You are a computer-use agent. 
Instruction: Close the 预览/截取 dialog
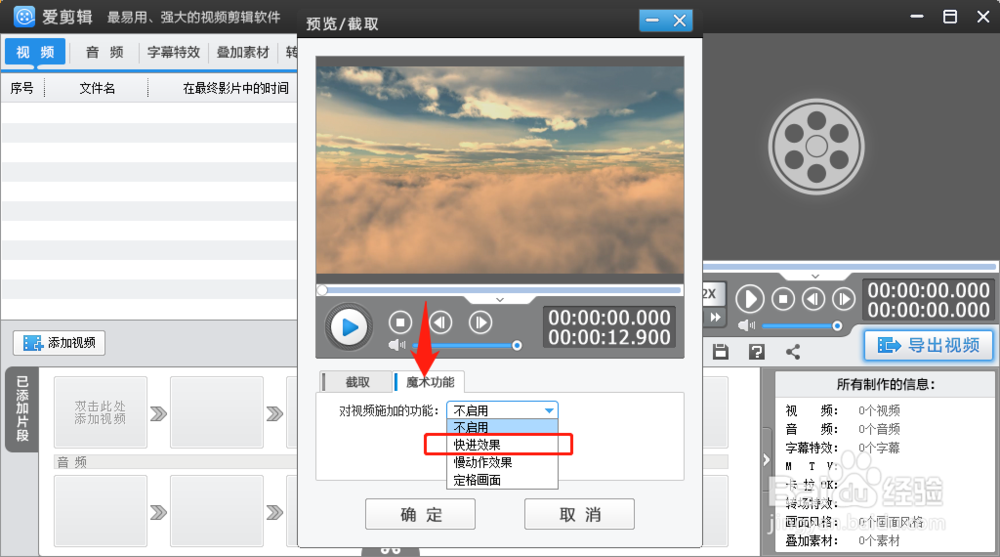(680, 21)
